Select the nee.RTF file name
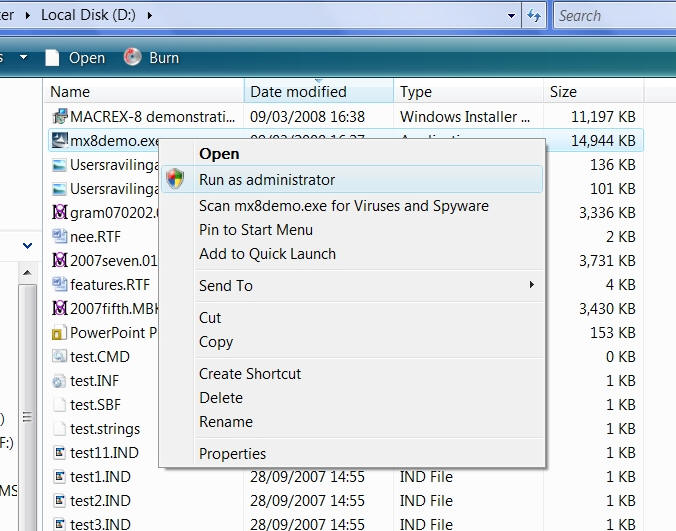This screenshot has width=676, height=531. tap(96, 237)
